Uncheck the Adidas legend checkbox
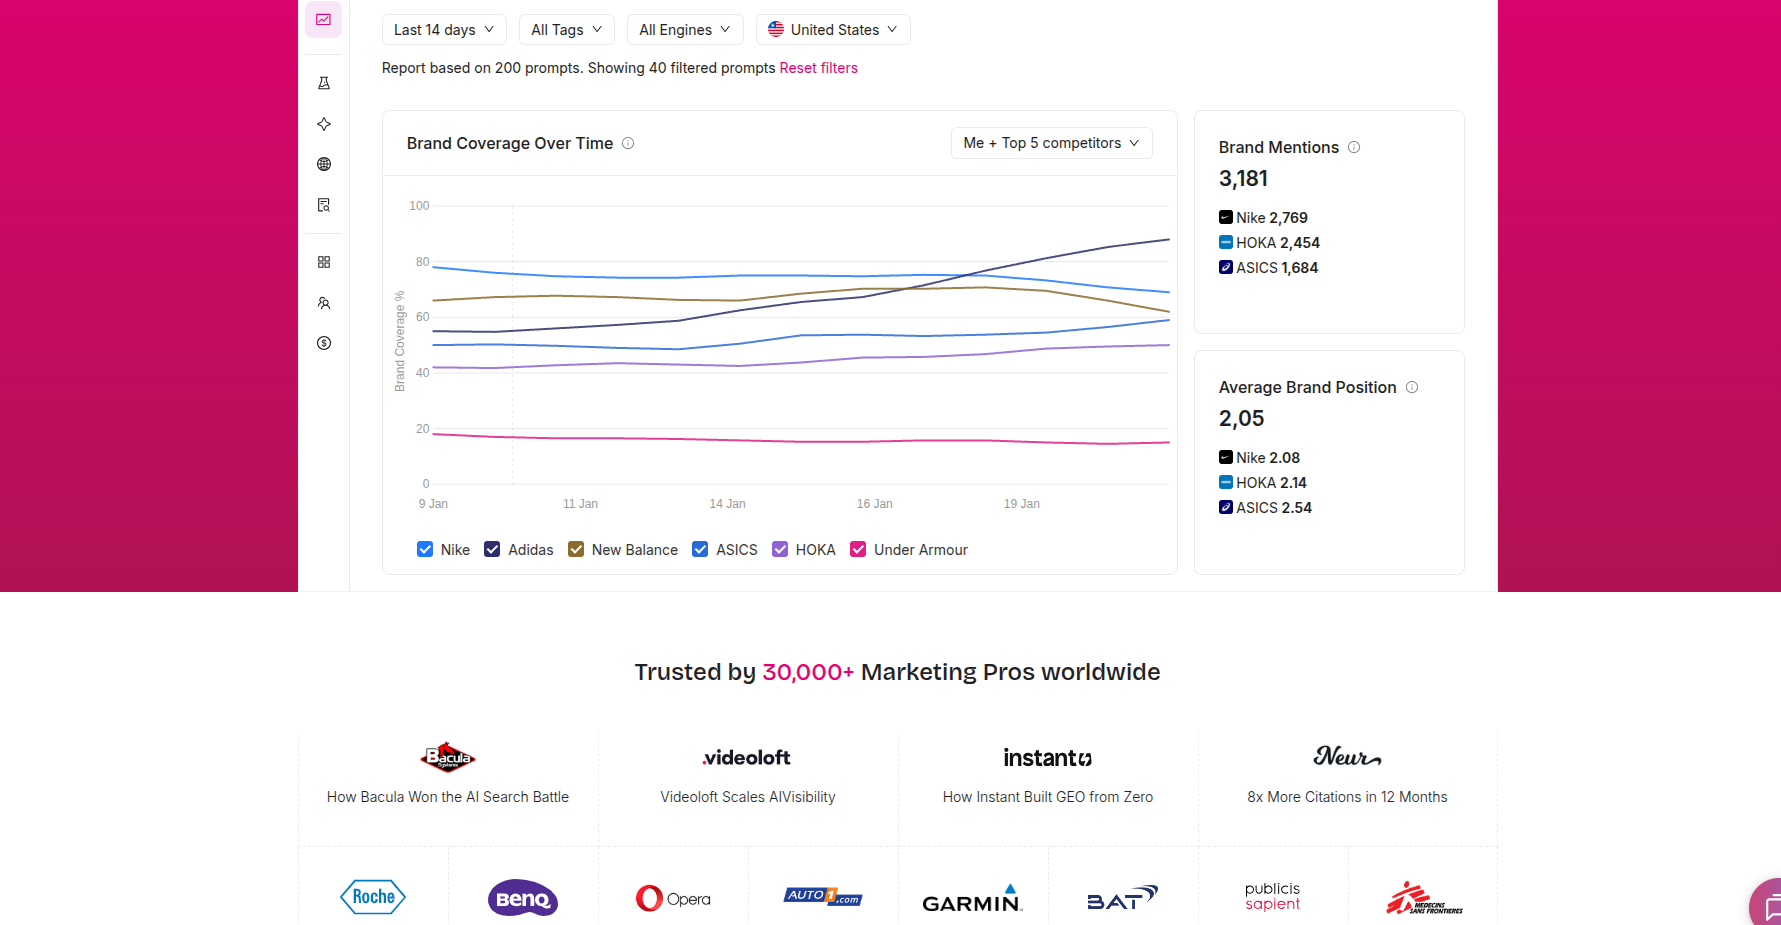This screenshot has width=1781, height=925. point(492,549)
